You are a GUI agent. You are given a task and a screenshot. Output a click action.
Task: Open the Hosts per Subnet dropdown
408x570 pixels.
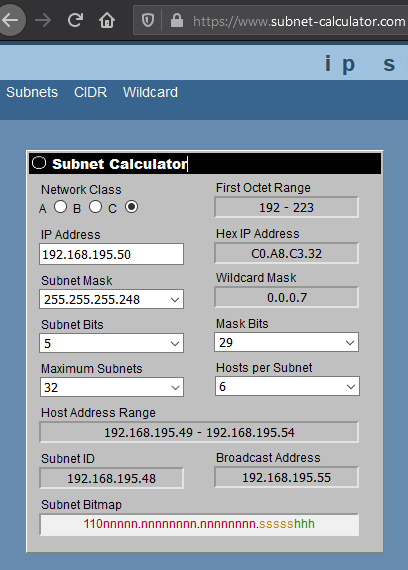click(287, 386)
